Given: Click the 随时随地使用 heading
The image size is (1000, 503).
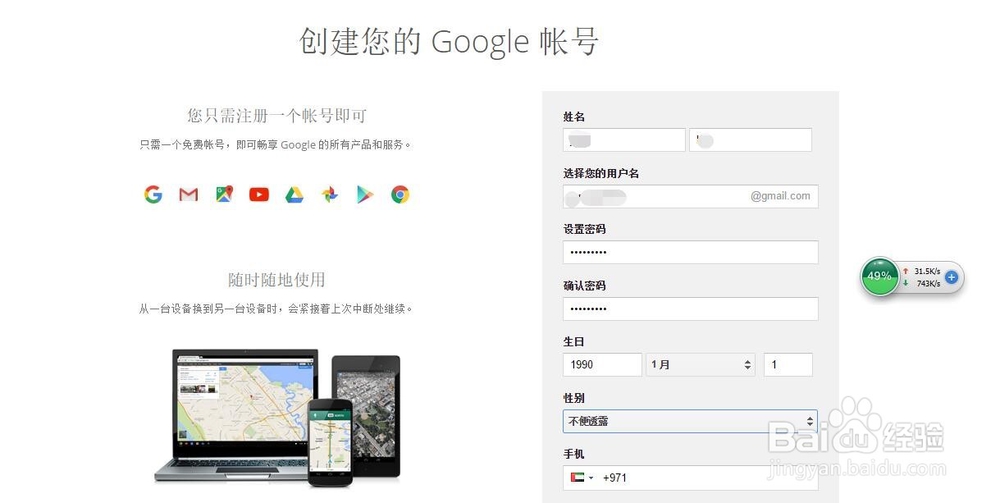Looking at the screenshot, I should [x=277, y=280].
